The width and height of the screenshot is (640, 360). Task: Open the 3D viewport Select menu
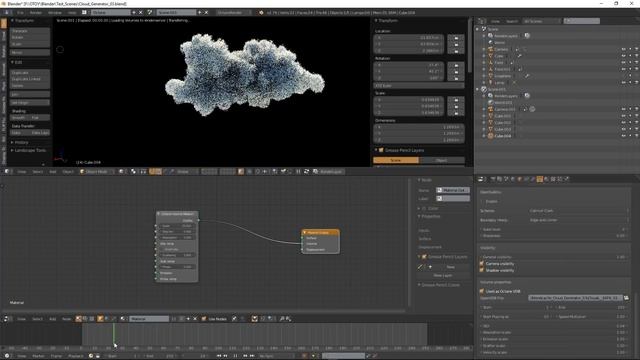38,172
